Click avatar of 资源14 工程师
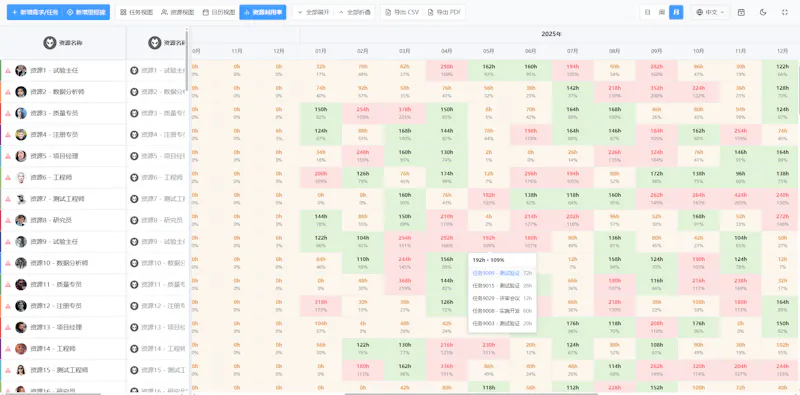The image size is (800, 395). tap(21, 349)
